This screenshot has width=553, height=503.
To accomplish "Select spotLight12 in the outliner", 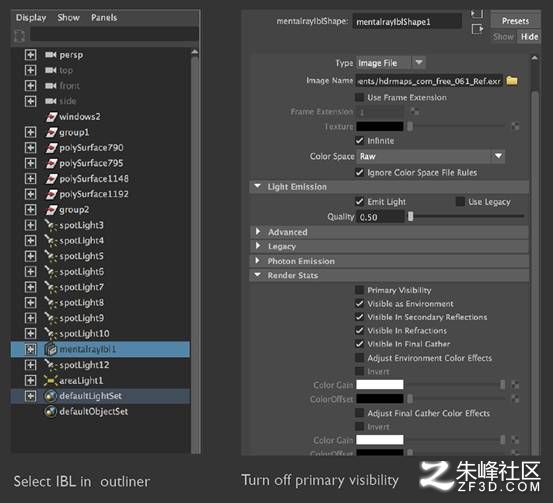I will coord(84,365).
